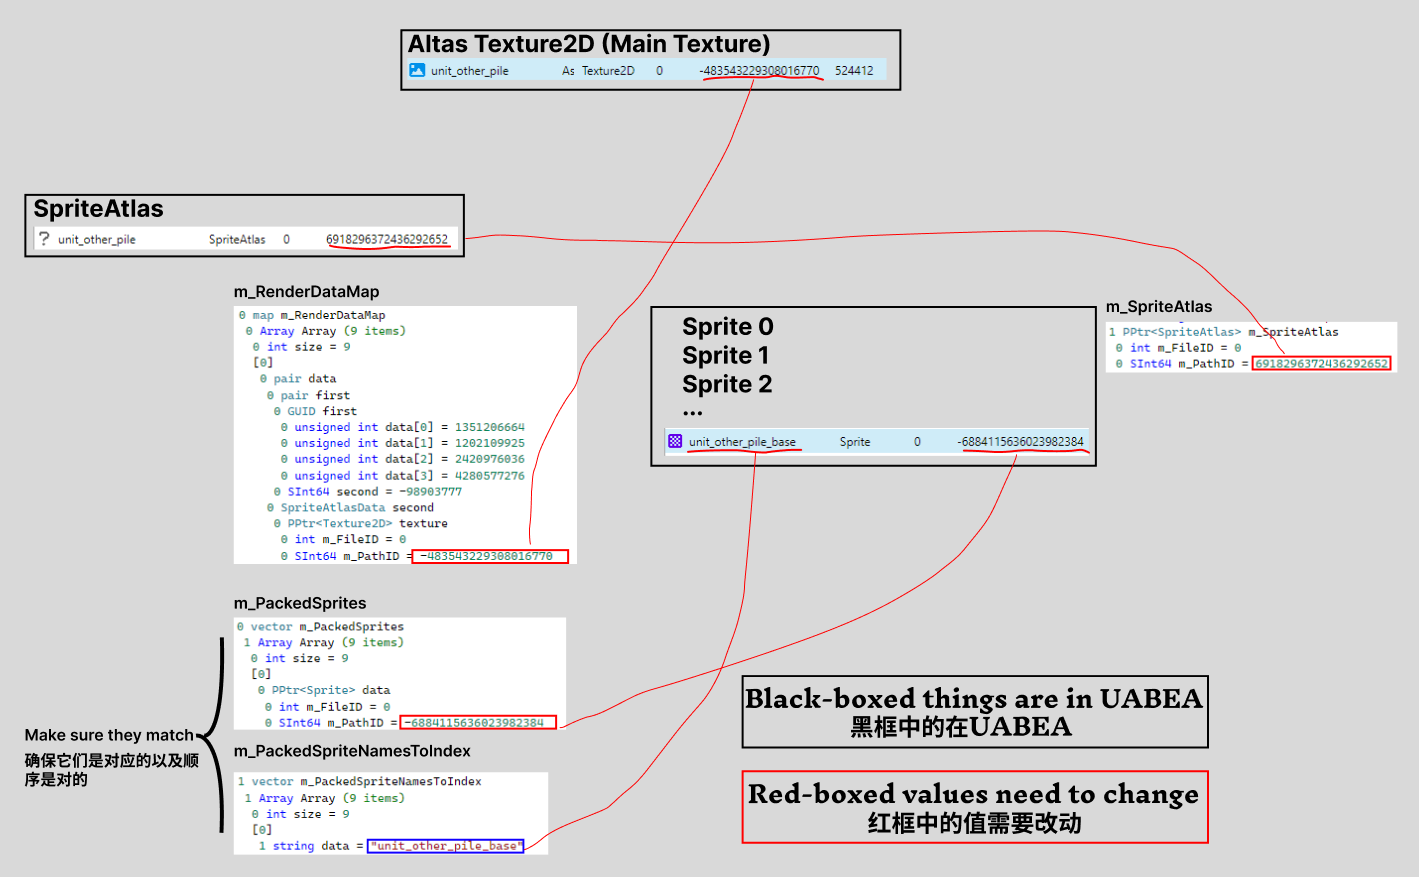Collapse the m_RenderDataMap map node
The width and height of the screenshot is (1419, 877).
[x=242, y=315]
